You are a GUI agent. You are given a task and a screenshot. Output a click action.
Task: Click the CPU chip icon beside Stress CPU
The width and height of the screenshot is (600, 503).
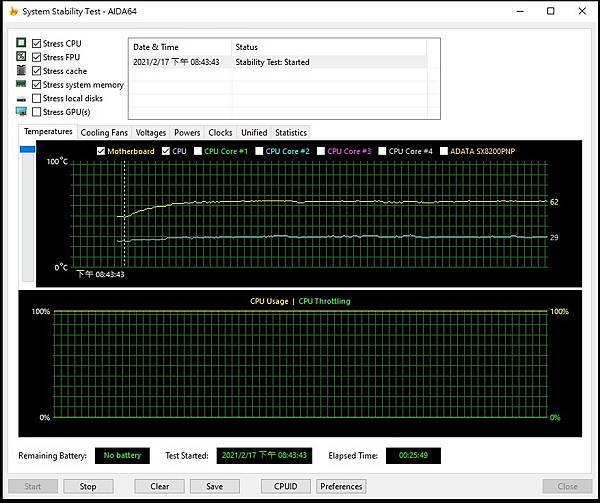tap(21, 44)
